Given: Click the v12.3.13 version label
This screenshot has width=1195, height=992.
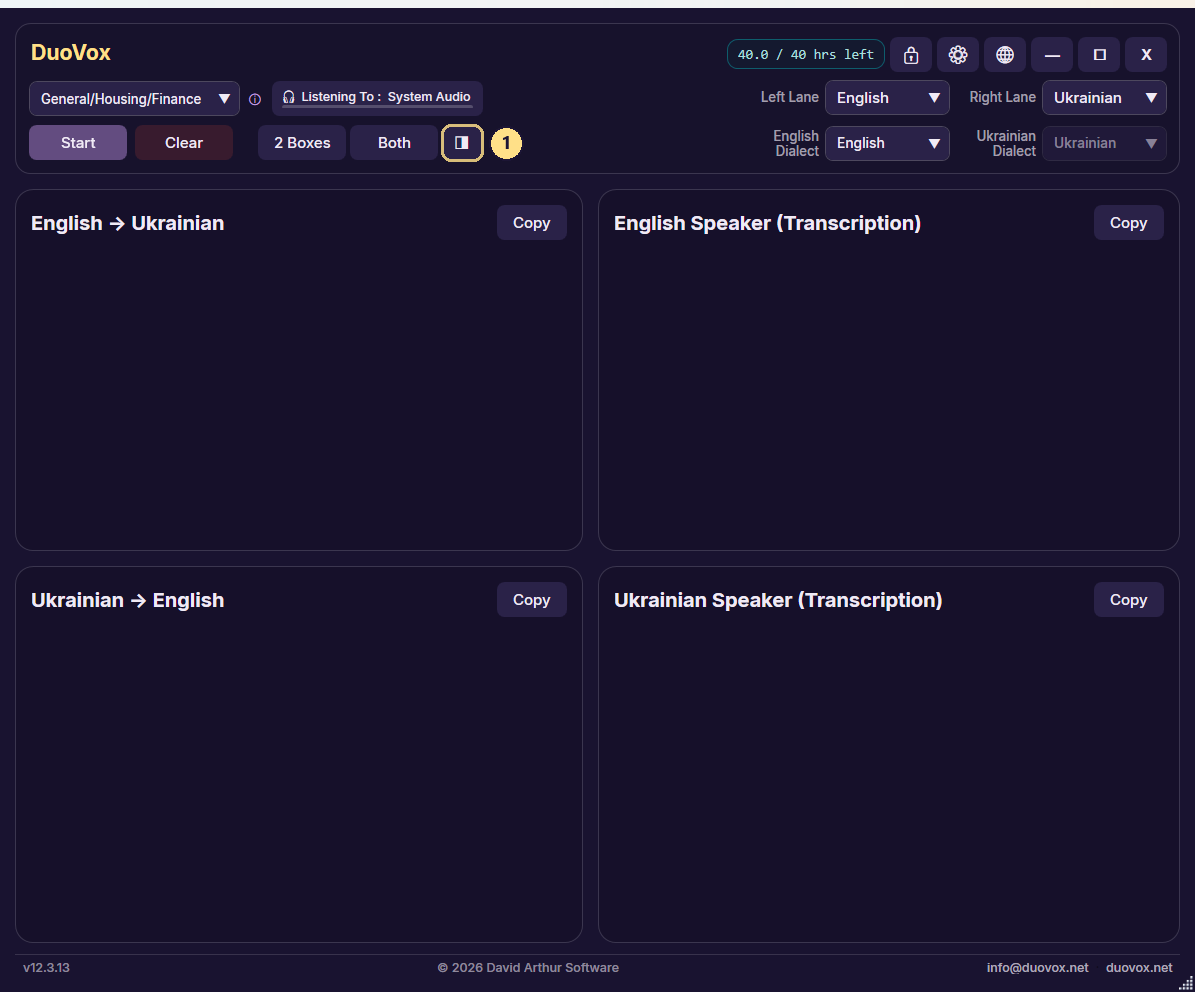Looking at the screenshot, I should 46,968.
